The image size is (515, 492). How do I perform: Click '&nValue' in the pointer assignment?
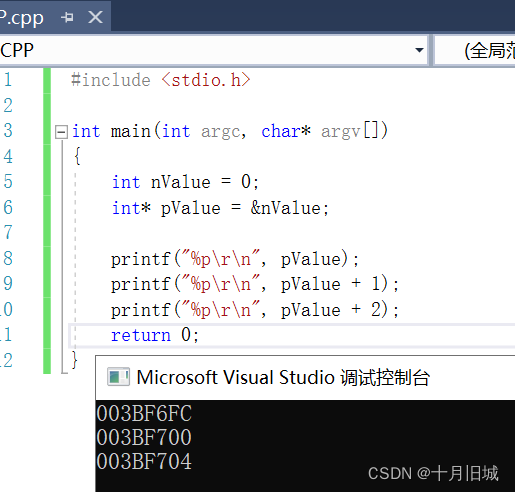[x=286, y=208]
